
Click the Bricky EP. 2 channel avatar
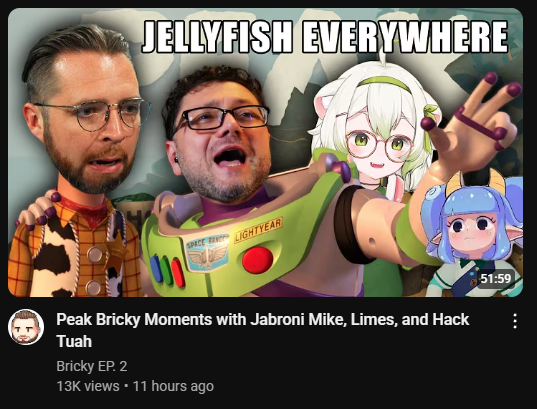26,327
